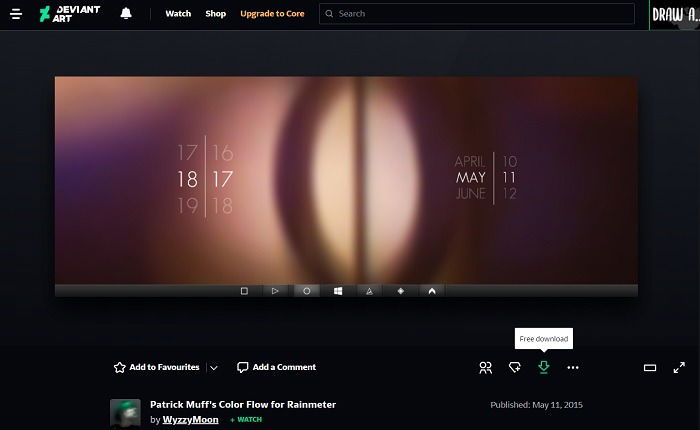Click the green free download arrow icon
The image size is (700, 430).
544,367
